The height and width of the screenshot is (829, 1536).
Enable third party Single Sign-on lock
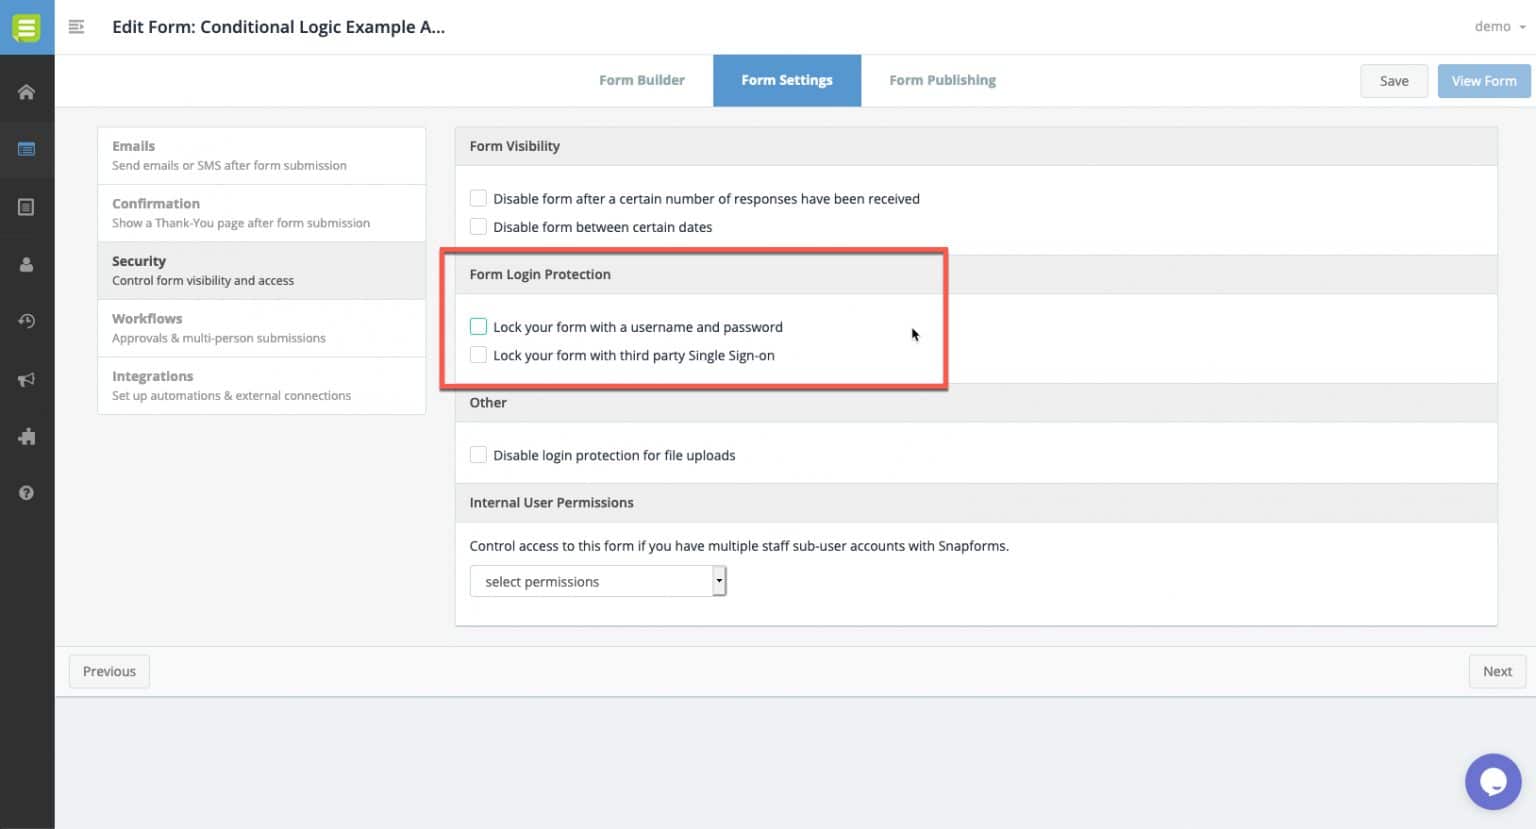point(478,354)
